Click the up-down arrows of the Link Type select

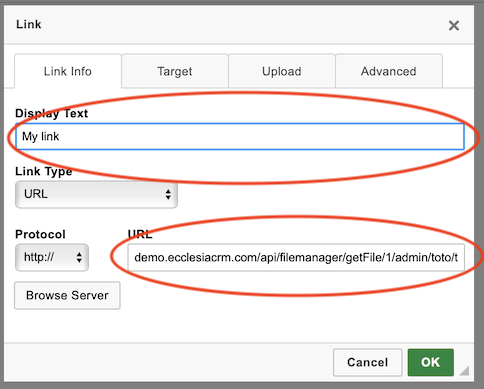point(168,194)
